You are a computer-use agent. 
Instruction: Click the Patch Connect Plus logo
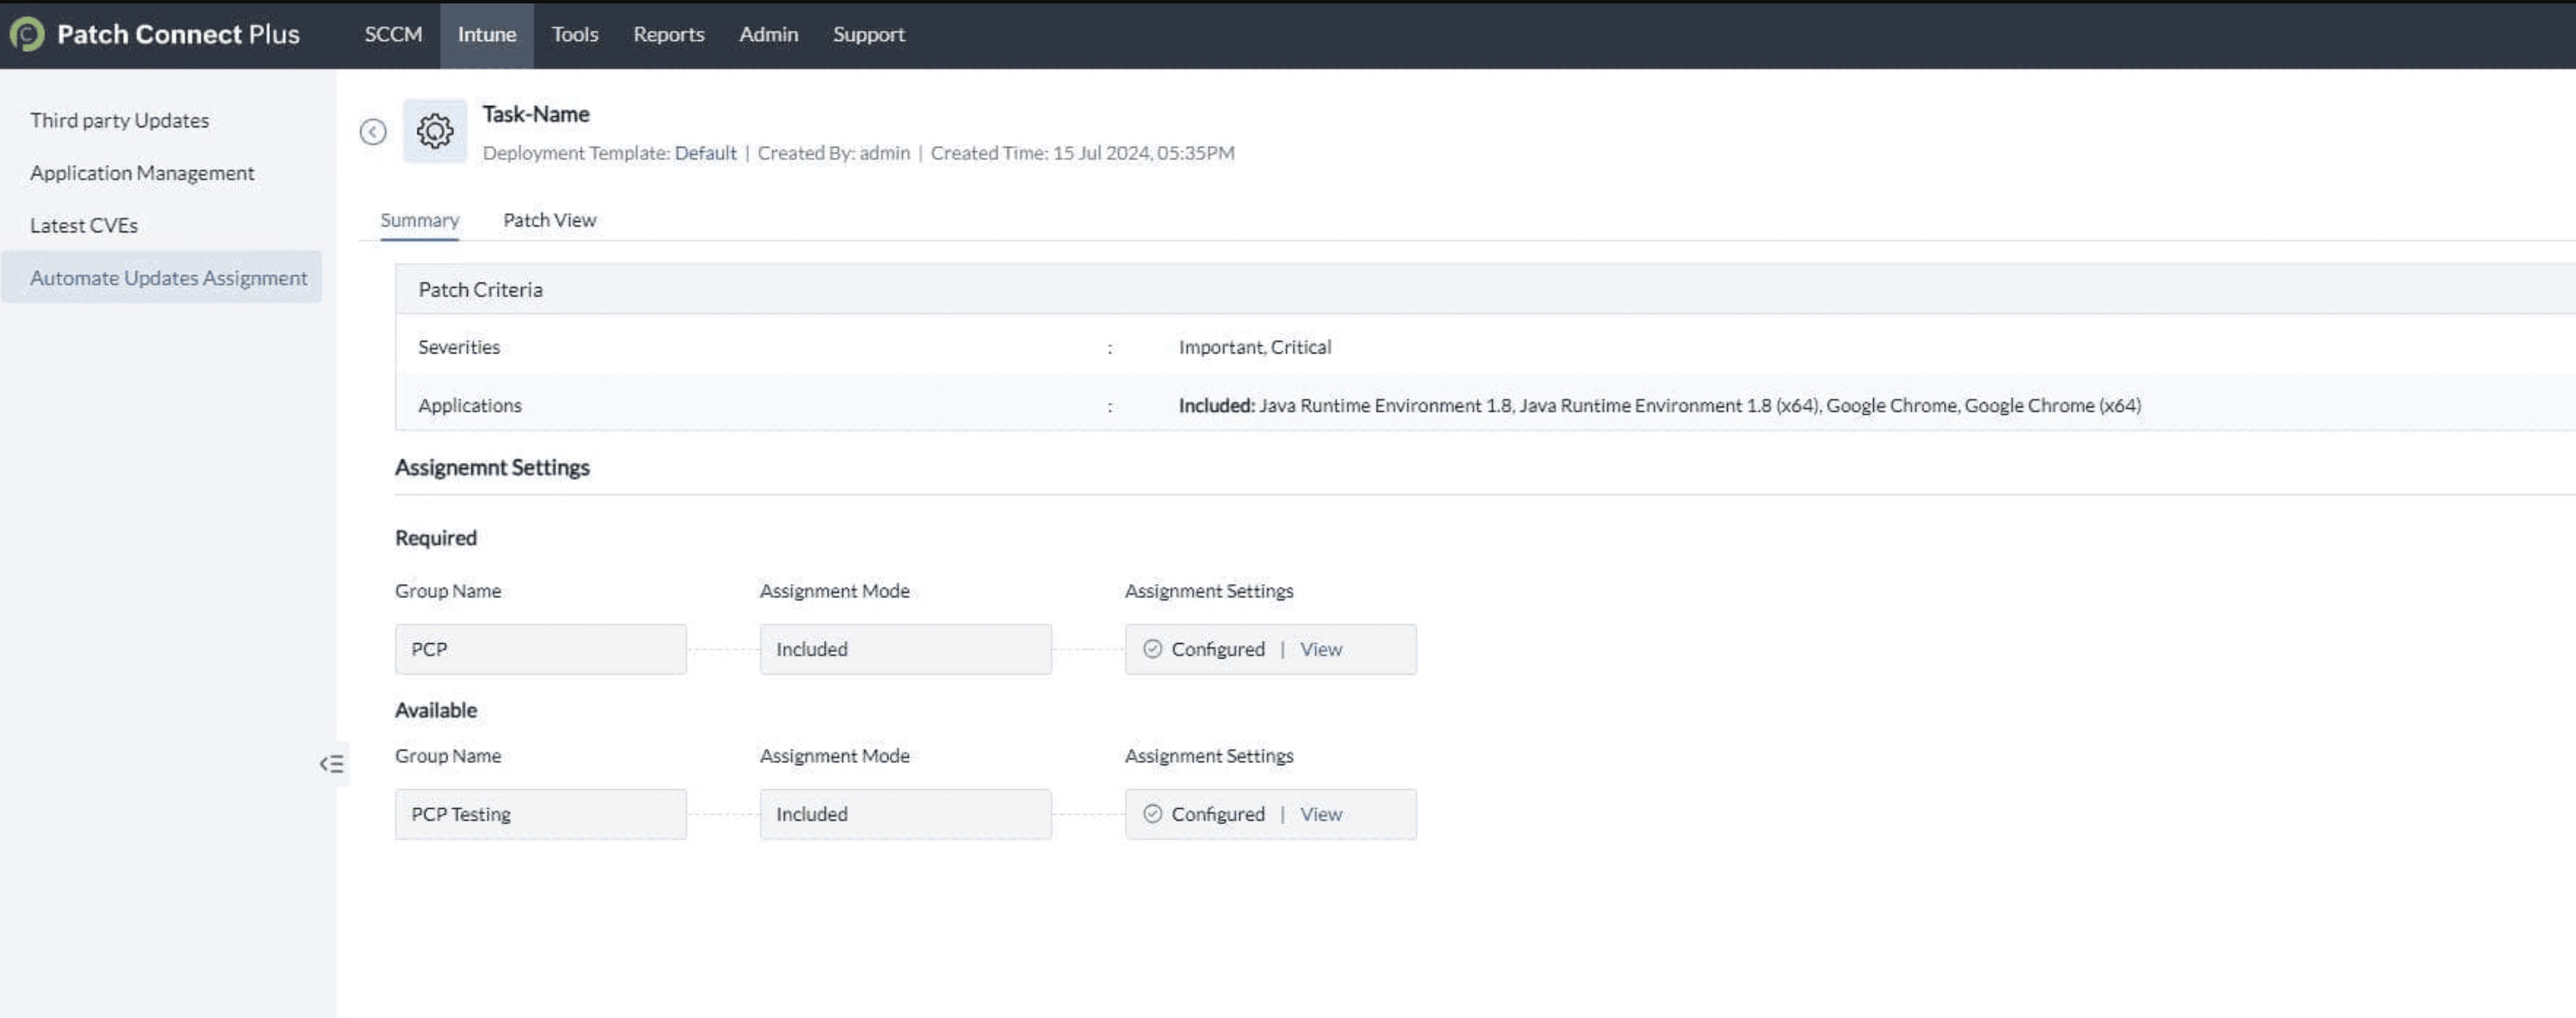(27, 34)
